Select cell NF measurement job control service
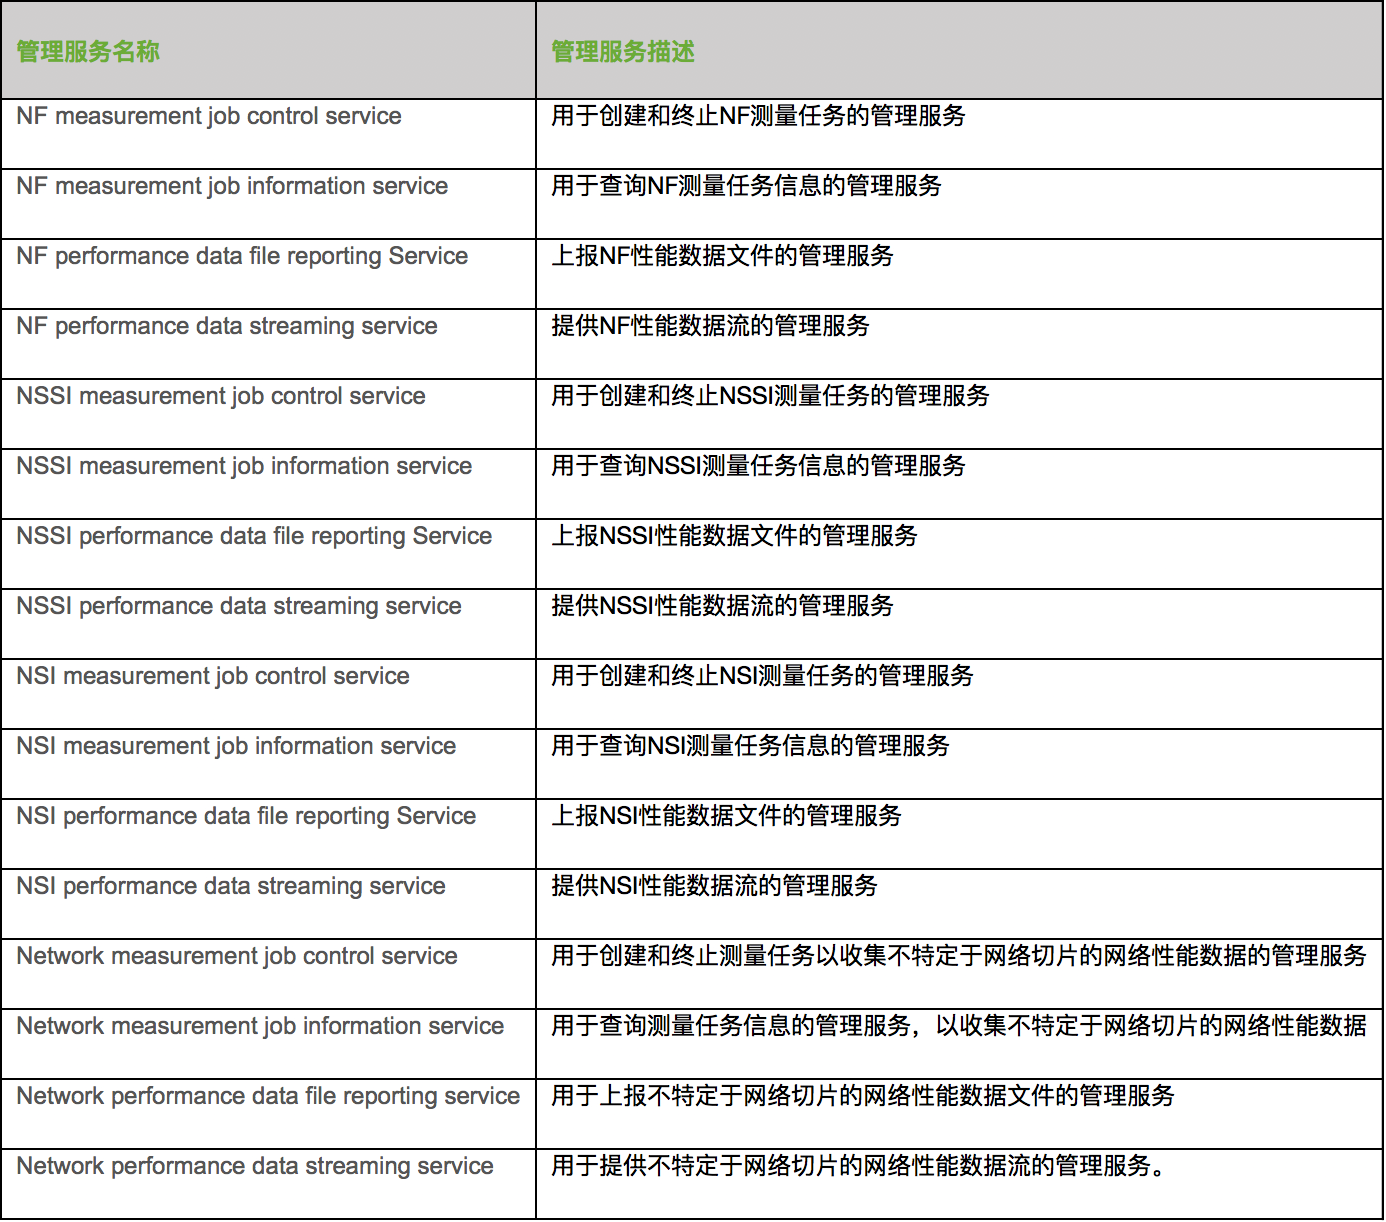The width and height of the screenshot is (1386, 1222). [268, 134]
